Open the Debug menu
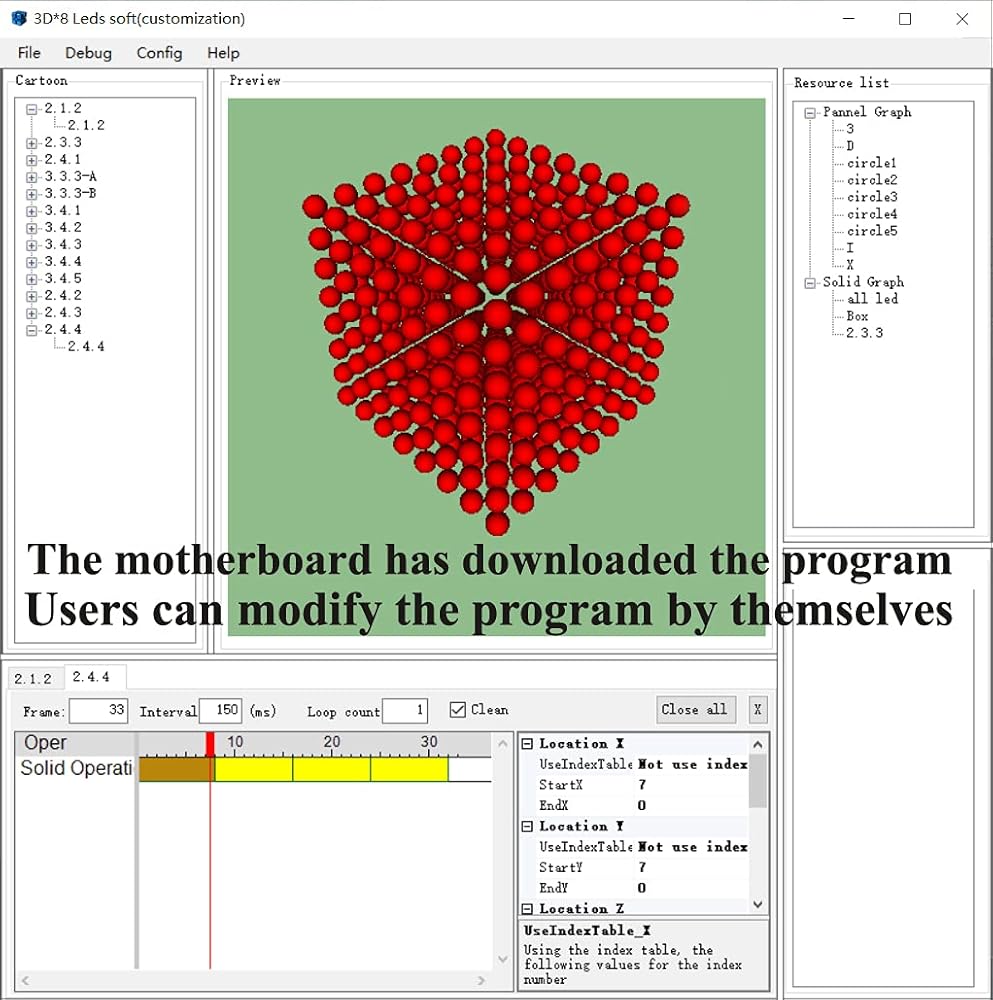 89,53
